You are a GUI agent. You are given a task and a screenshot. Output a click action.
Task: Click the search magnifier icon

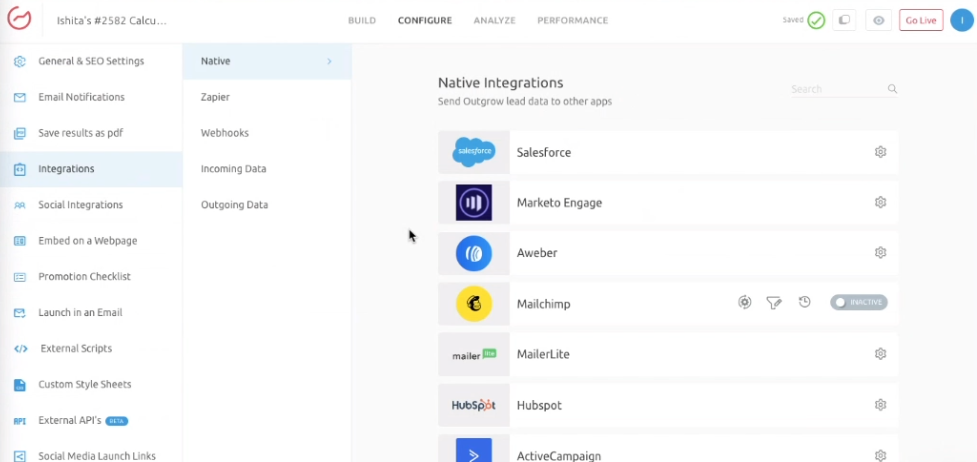[x=892, y=89]
